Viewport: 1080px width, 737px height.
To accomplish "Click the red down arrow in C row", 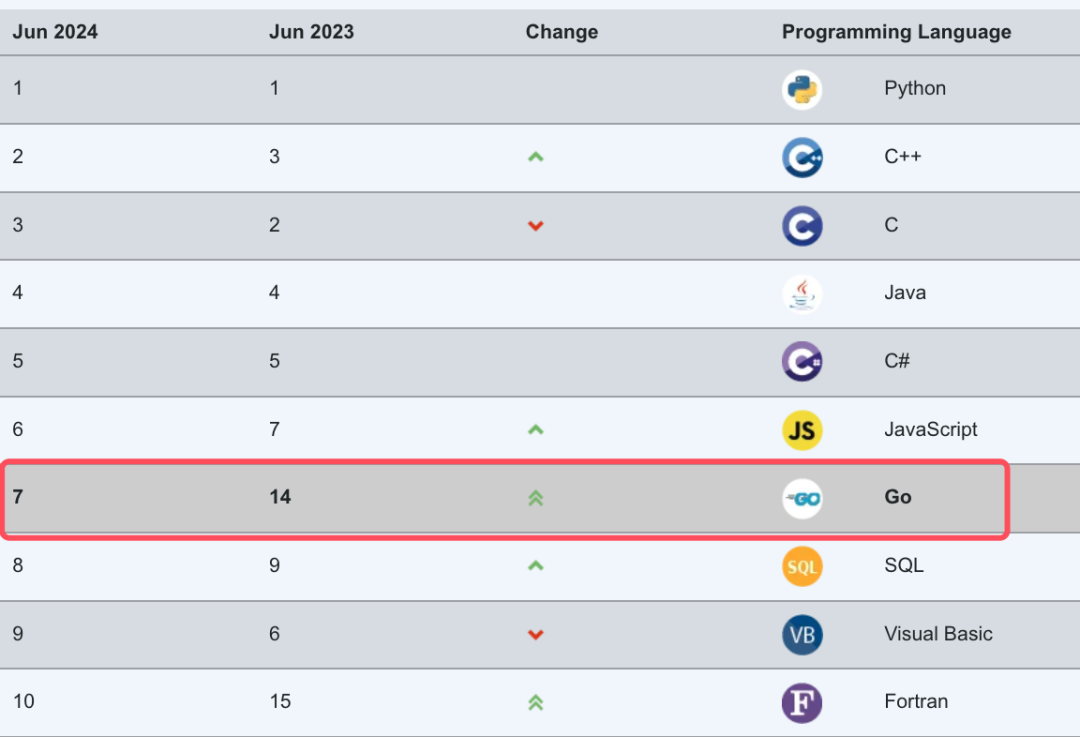I will click(535, 226).
